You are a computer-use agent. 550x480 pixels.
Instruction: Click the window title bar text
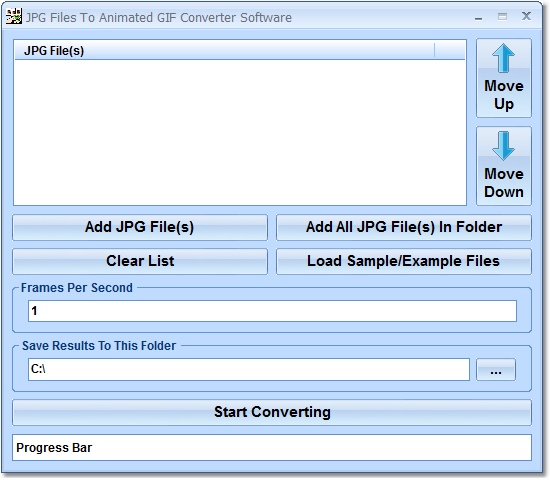(x=159, y=18)
